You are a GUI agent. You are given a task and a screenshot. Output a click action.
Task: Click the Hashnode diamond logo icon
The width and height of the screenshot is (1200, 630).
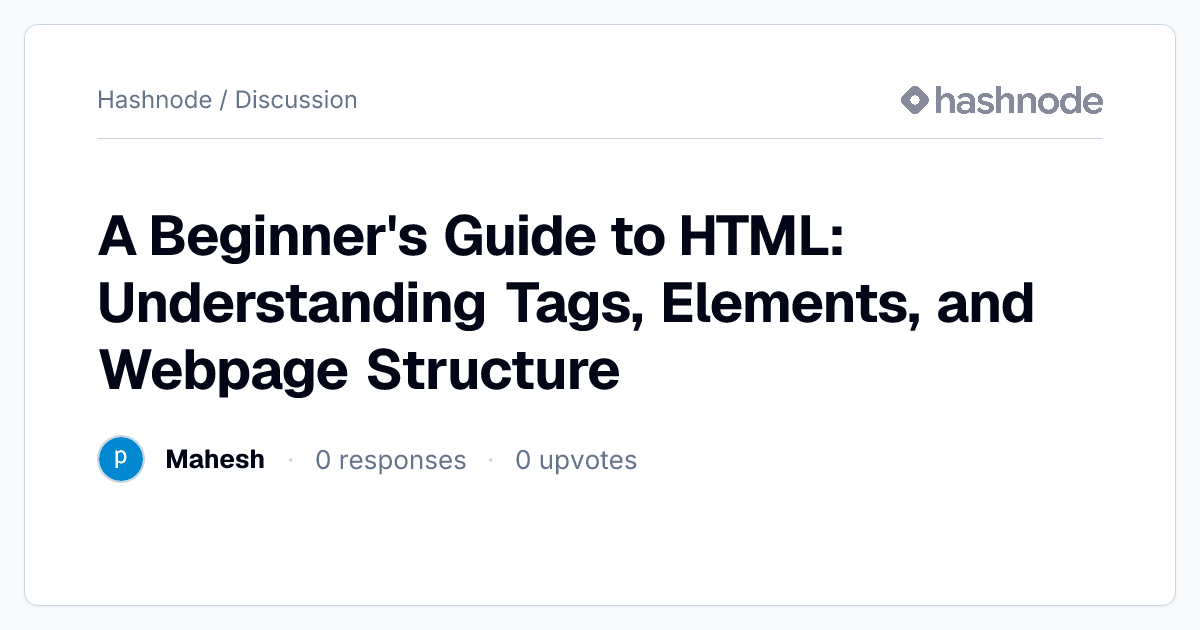pyautogui.click(x=915, y=100)
